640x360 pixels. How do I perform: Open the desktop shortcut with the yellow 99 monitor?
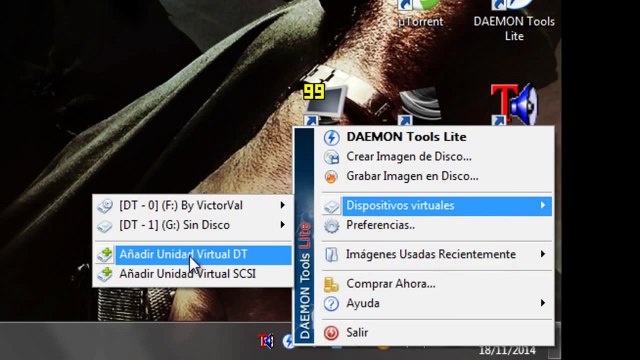coord(325,104)
